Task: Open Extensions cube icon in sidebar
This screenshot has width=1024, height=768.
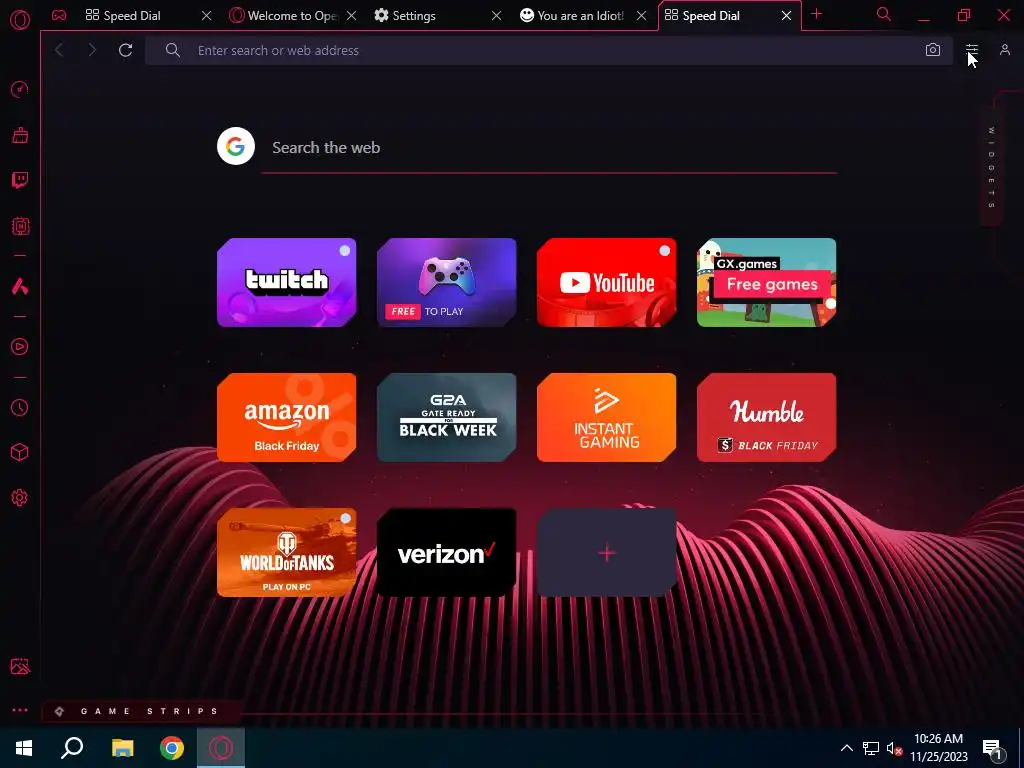Action: 20,453
